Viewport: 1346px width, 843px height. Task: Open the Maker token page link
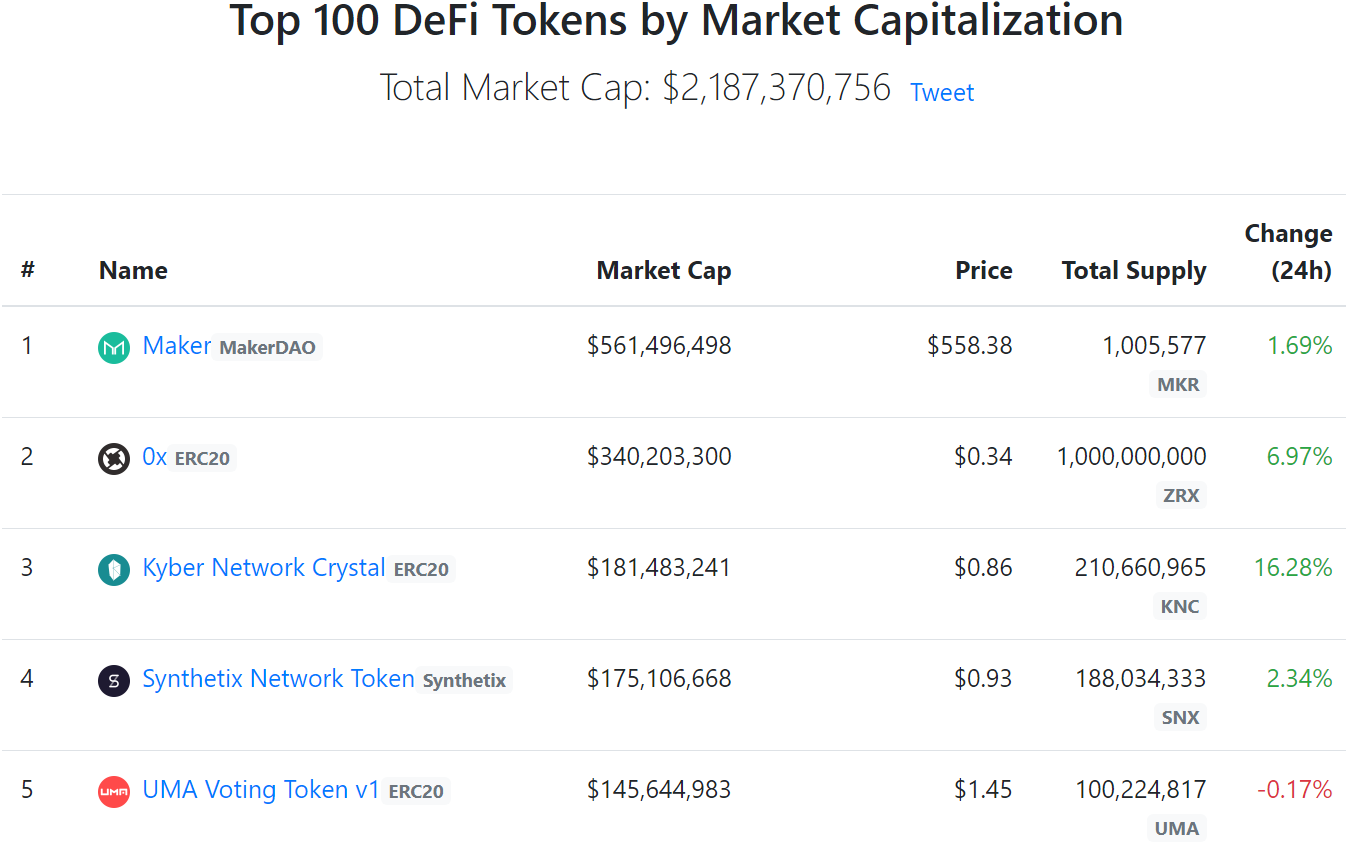point(177,346)
